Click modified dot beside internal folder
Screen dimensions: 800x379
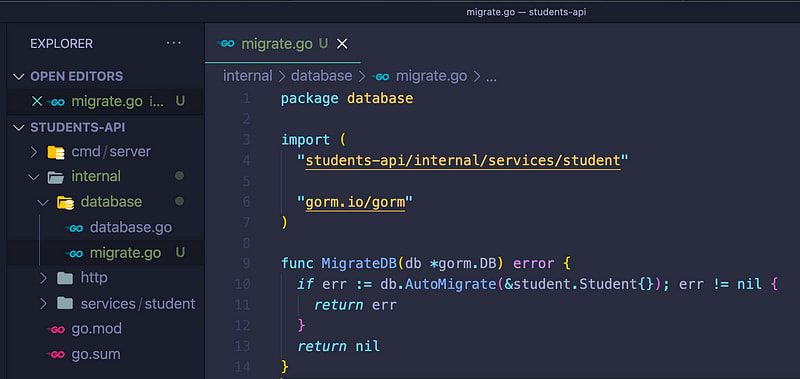click(179, 176)
